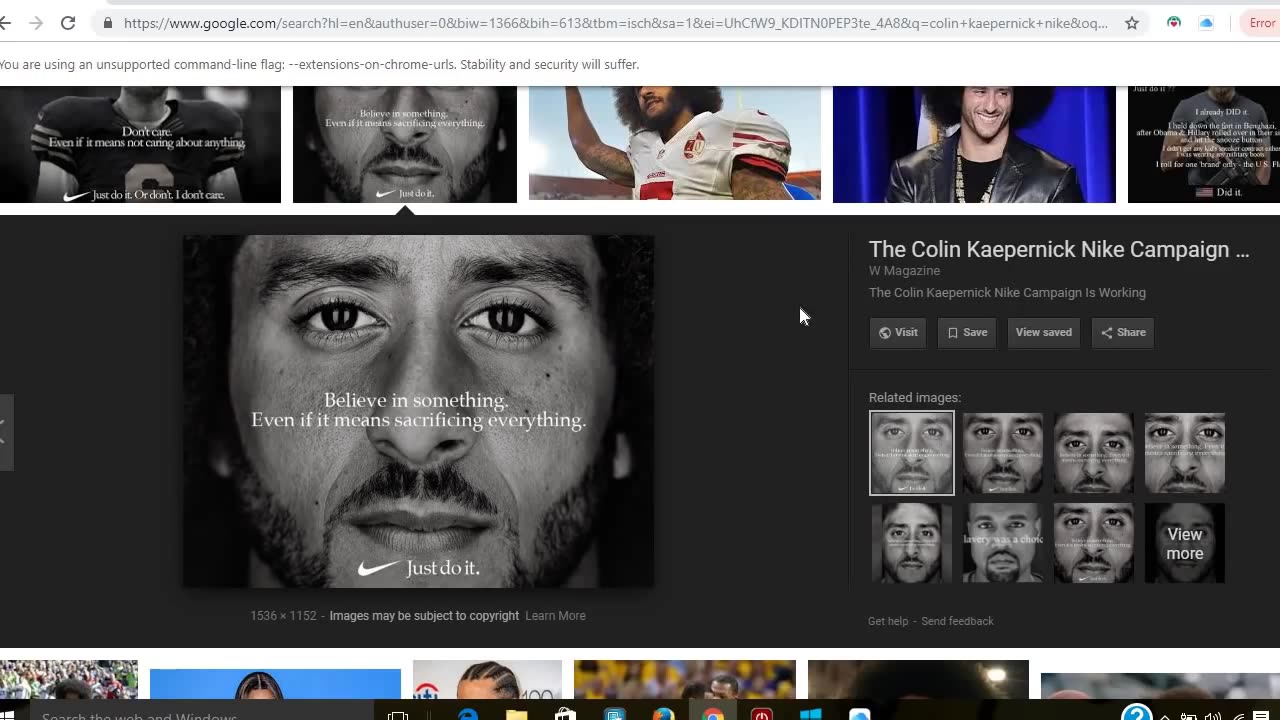Click the Error indicator in Chrome toolbar

point(1262,23)
